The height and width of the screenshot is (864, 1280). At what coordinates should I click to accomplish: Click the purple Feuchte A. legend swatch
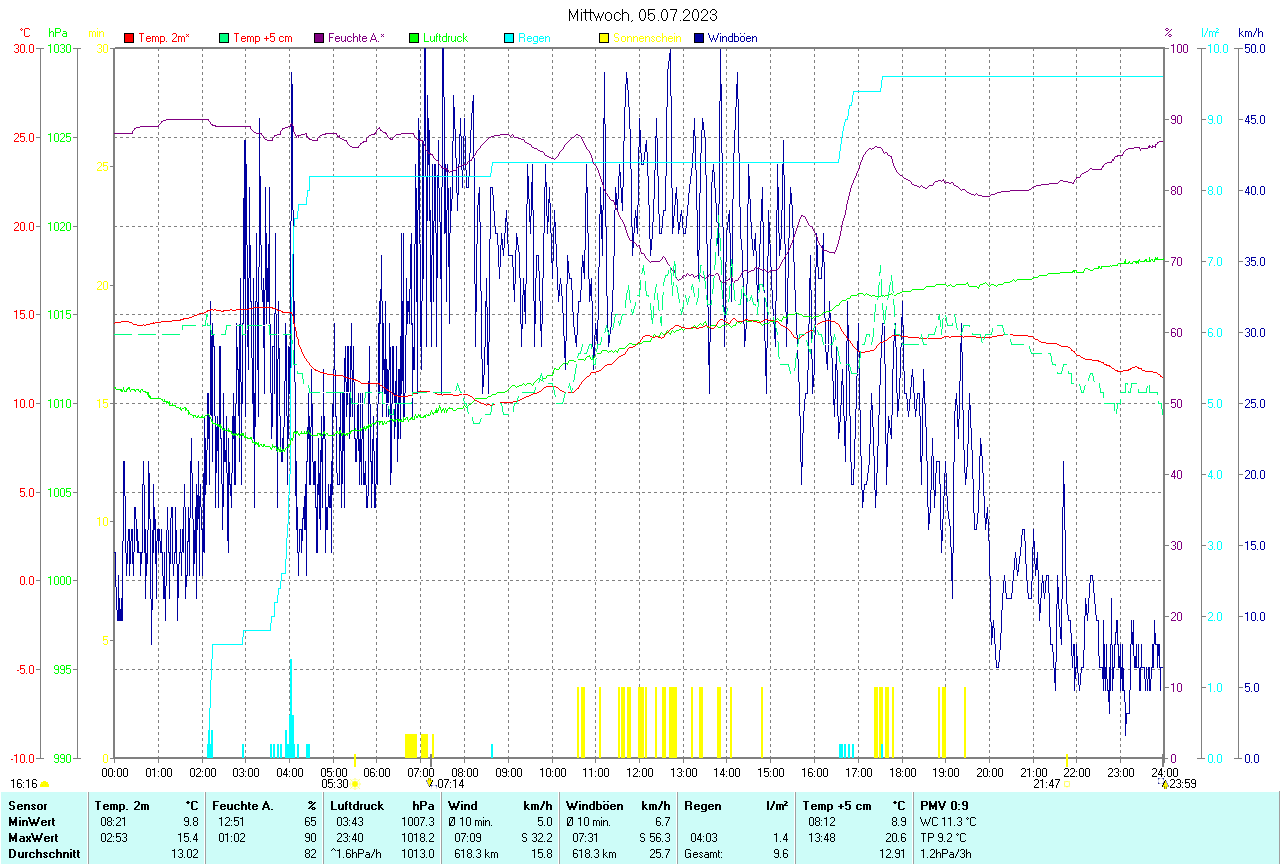point(319,38)
